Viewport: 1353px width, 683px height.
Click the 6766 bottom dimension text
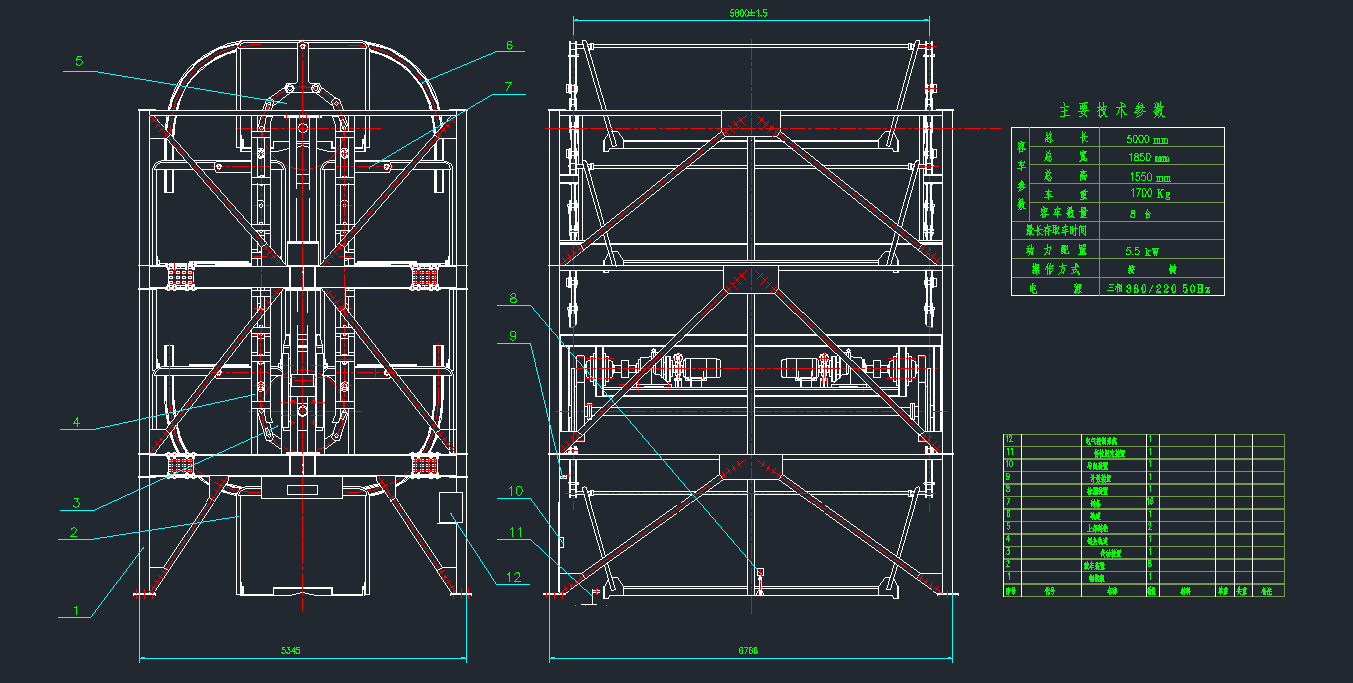(748, 651)
